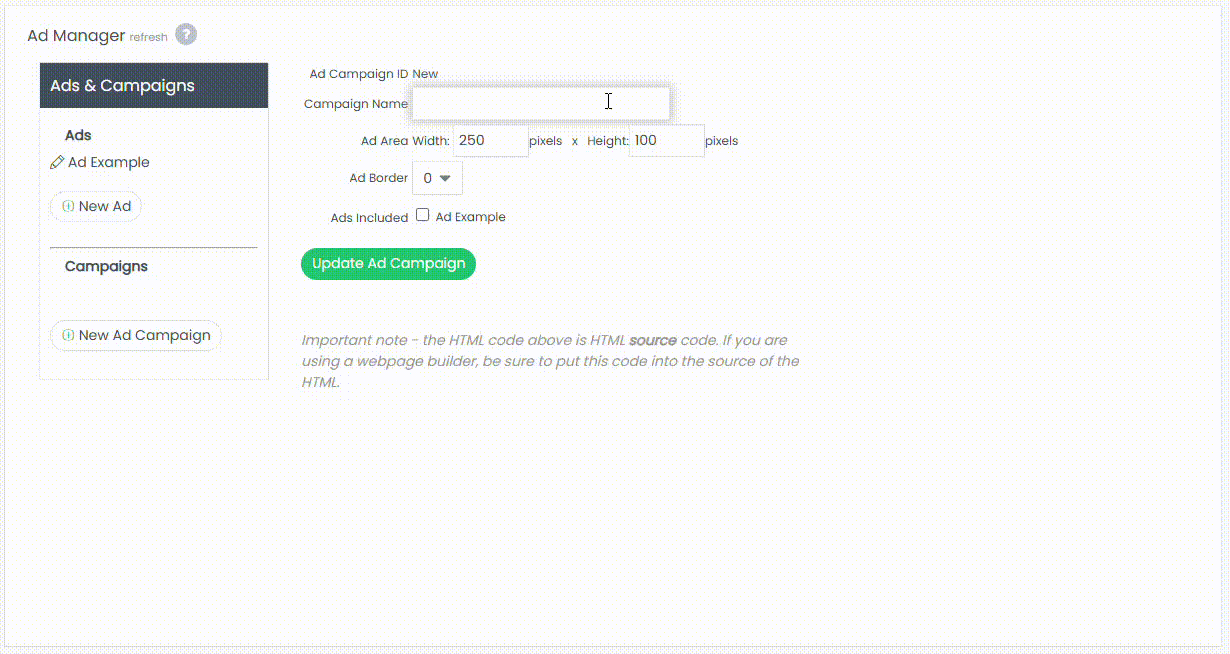Open the Ad Border dropdown
The height and width of the screenshot is (654, 1230).
437,178
